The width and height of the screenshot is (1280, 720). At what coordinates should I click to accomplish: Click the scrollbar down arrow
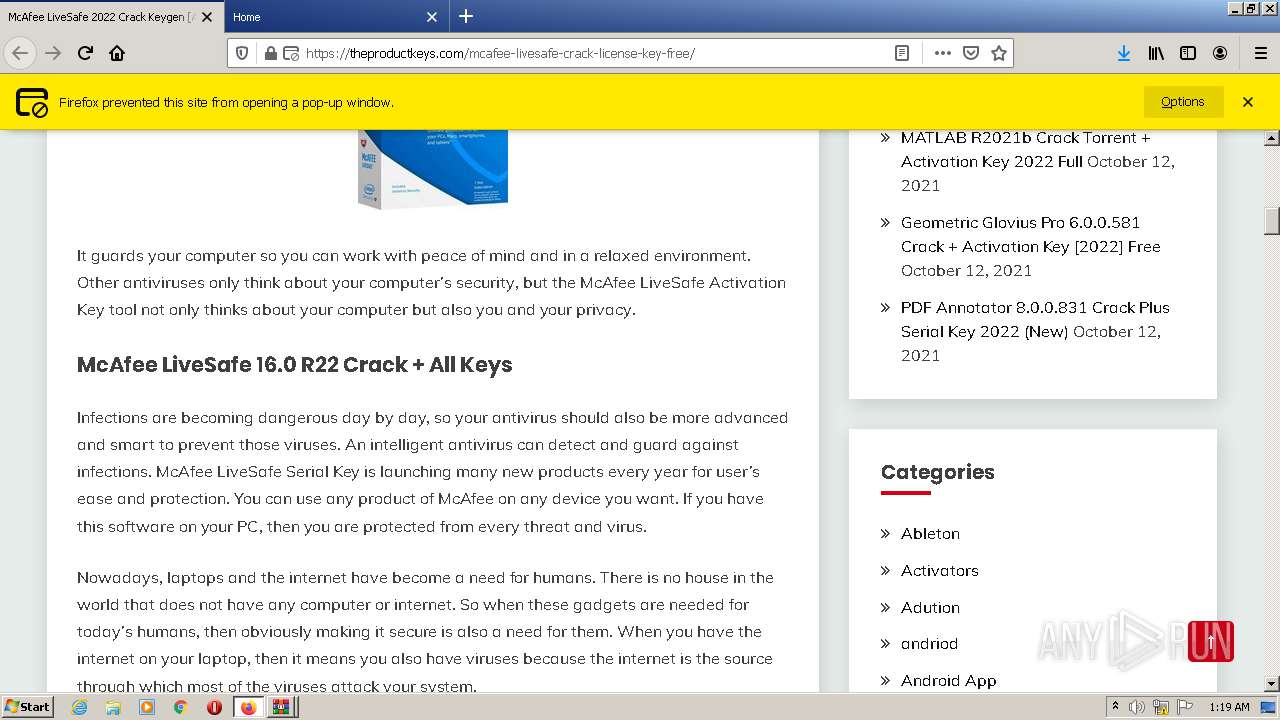click(x=1271, y=683)
